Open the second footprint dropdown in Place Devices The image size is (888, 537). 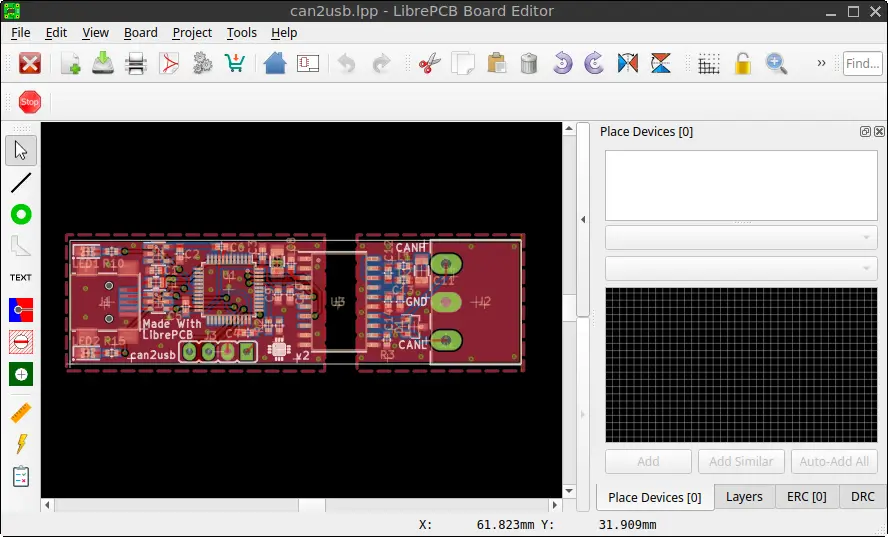click(x=741, y=268)
